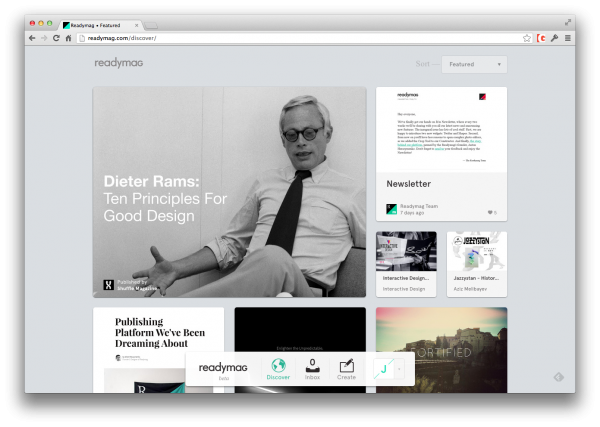Like the Newsletter with heart icon
600x427 pixels.
click(x=492, y=212)
